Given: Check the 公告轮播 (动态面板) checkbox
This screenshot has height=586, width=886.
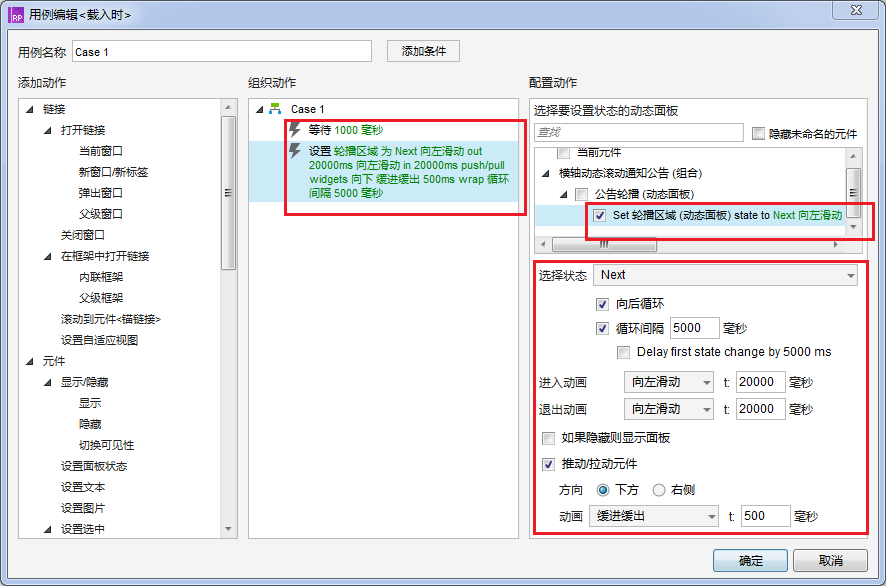Looking at the screenshot, I should [581, 194].
